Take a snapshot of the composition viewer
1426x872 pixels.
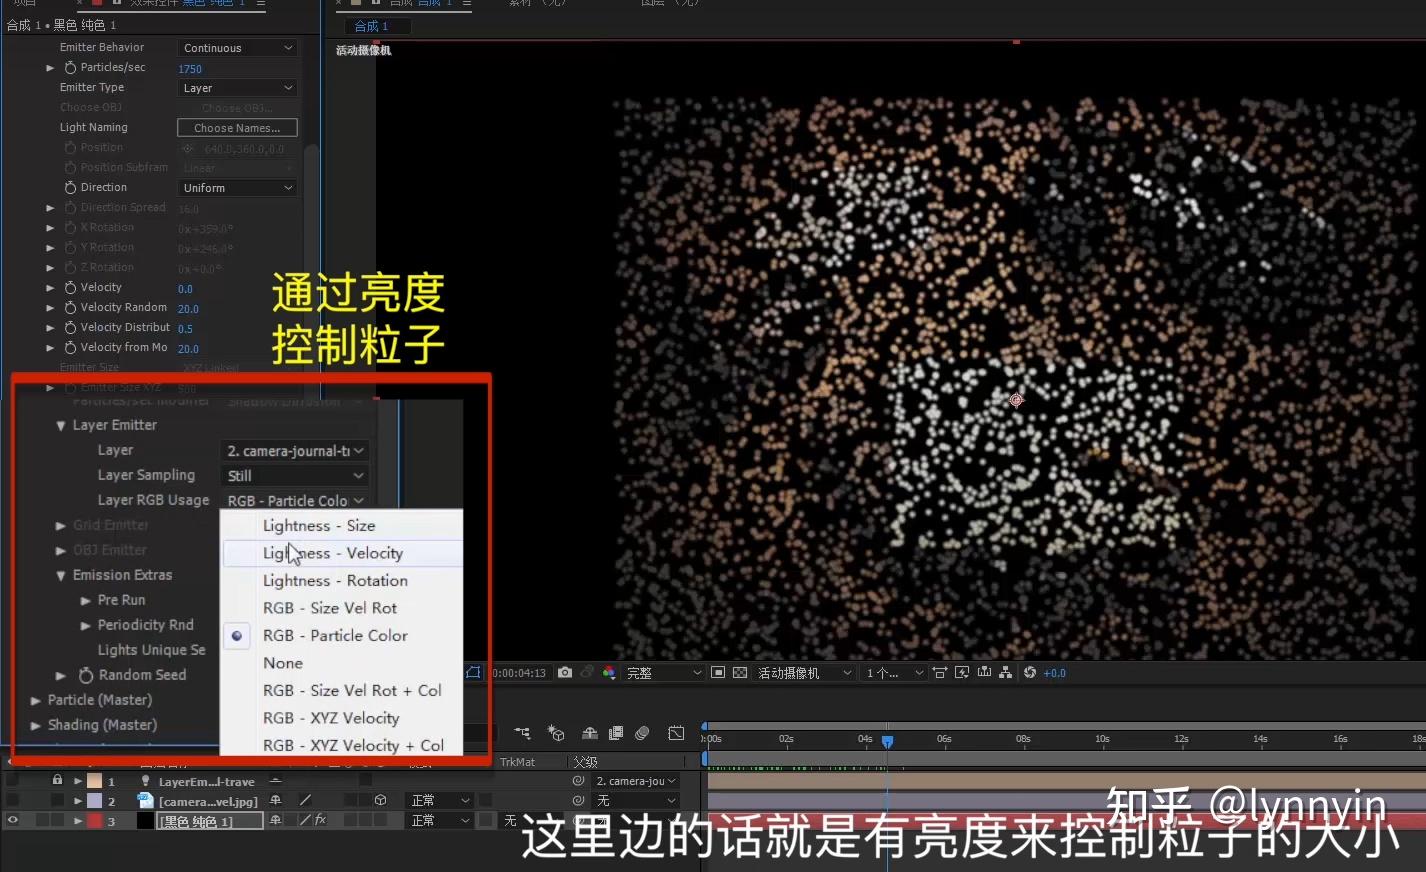565,672
